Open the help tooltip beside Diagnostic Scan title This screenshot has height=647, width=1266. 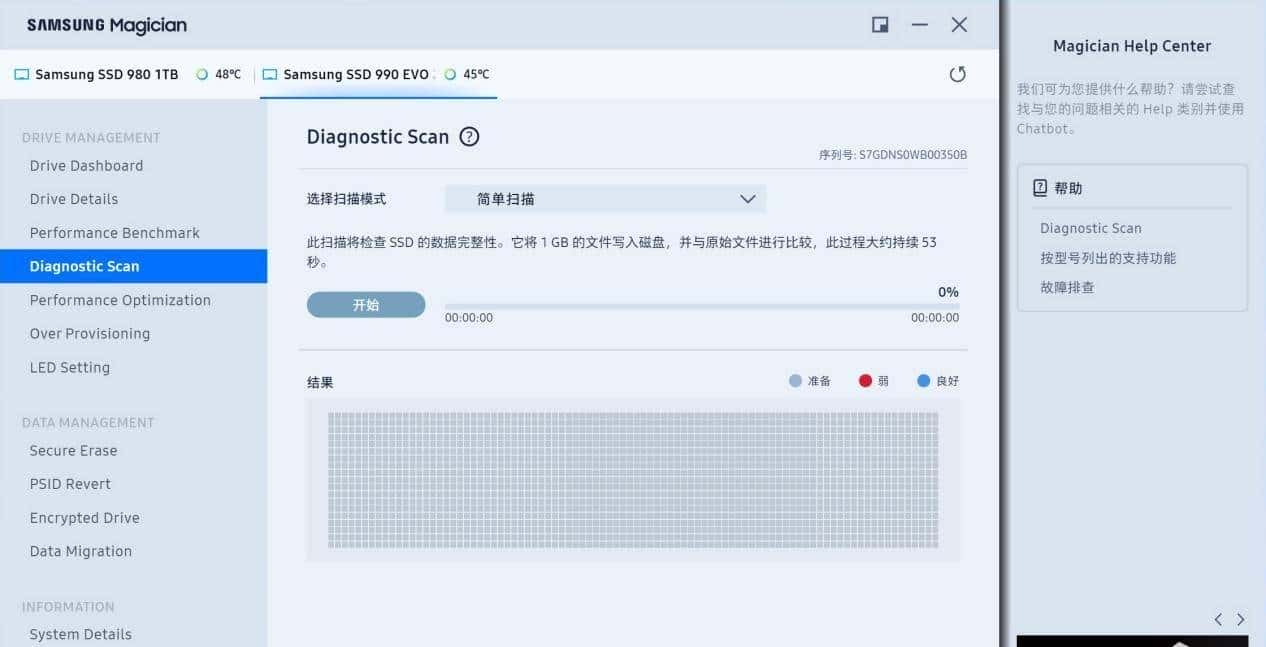coord(469,137)
